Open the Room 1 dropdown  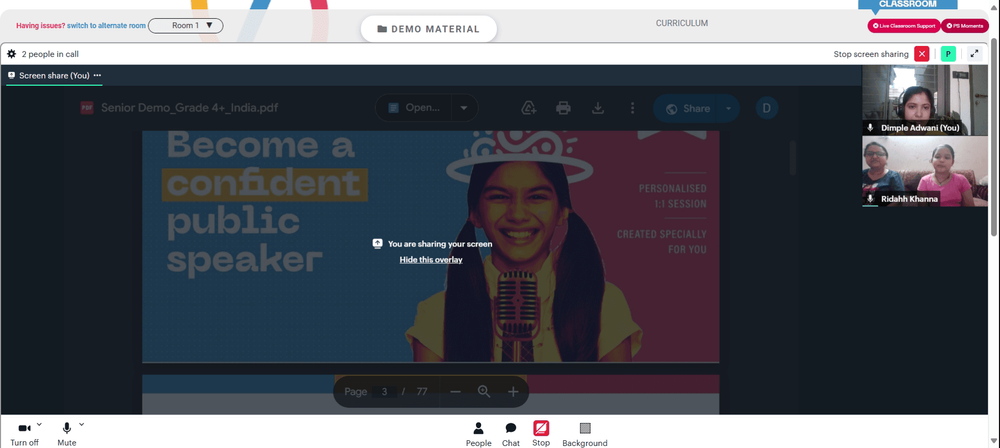pyautogui.click(x=186, y=26)
